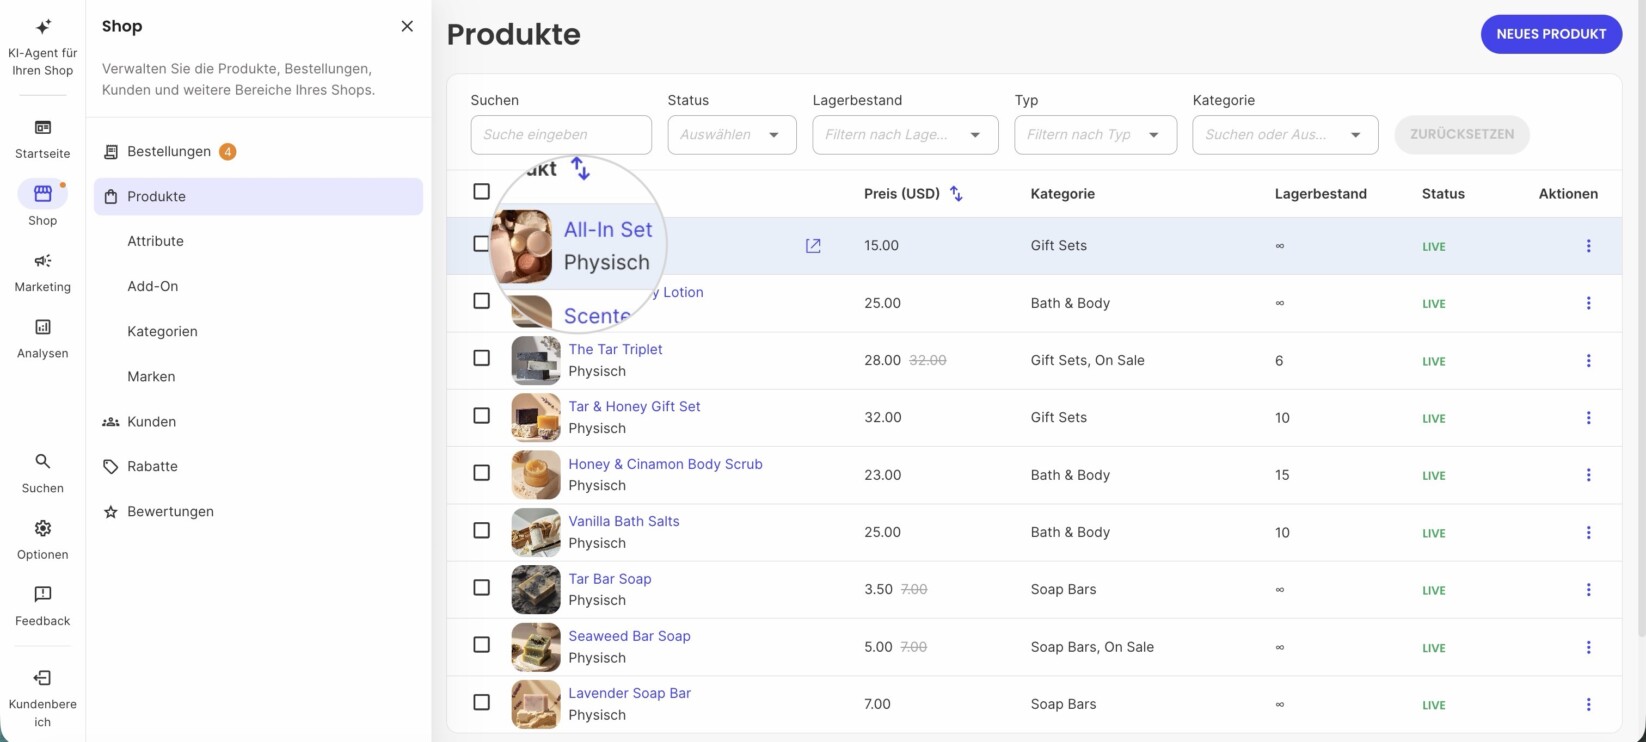
Task: Open actions menu for Tar & Honey Gift Set
Action: click(1588, 418)
